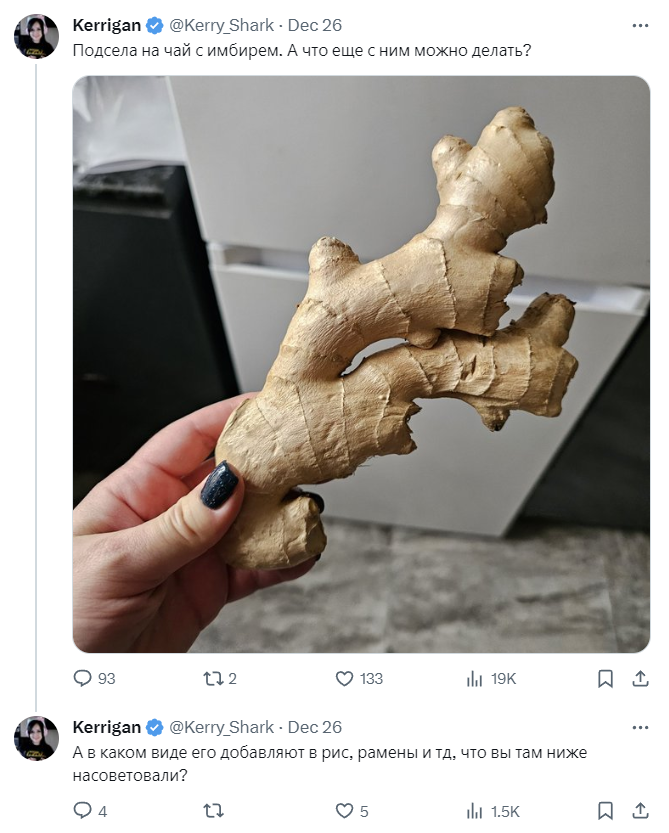Bookmark the first tweet with ginger photo
Viewport: 669px width, 833px height.
click(x=605, y=678)
